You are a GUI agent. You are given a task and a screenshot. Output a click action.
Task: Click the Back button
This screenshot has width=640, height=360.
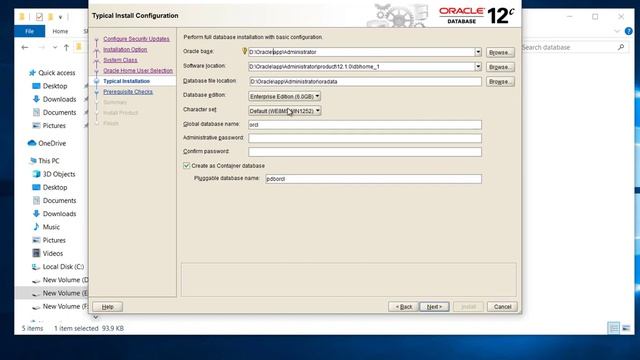403,307
